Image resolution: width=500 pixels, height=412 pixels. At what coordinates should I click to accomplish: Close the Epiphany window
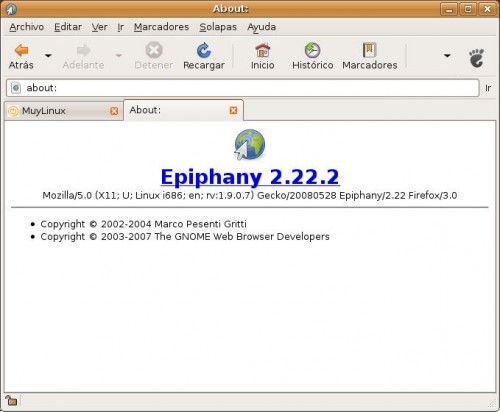point(487,9)
